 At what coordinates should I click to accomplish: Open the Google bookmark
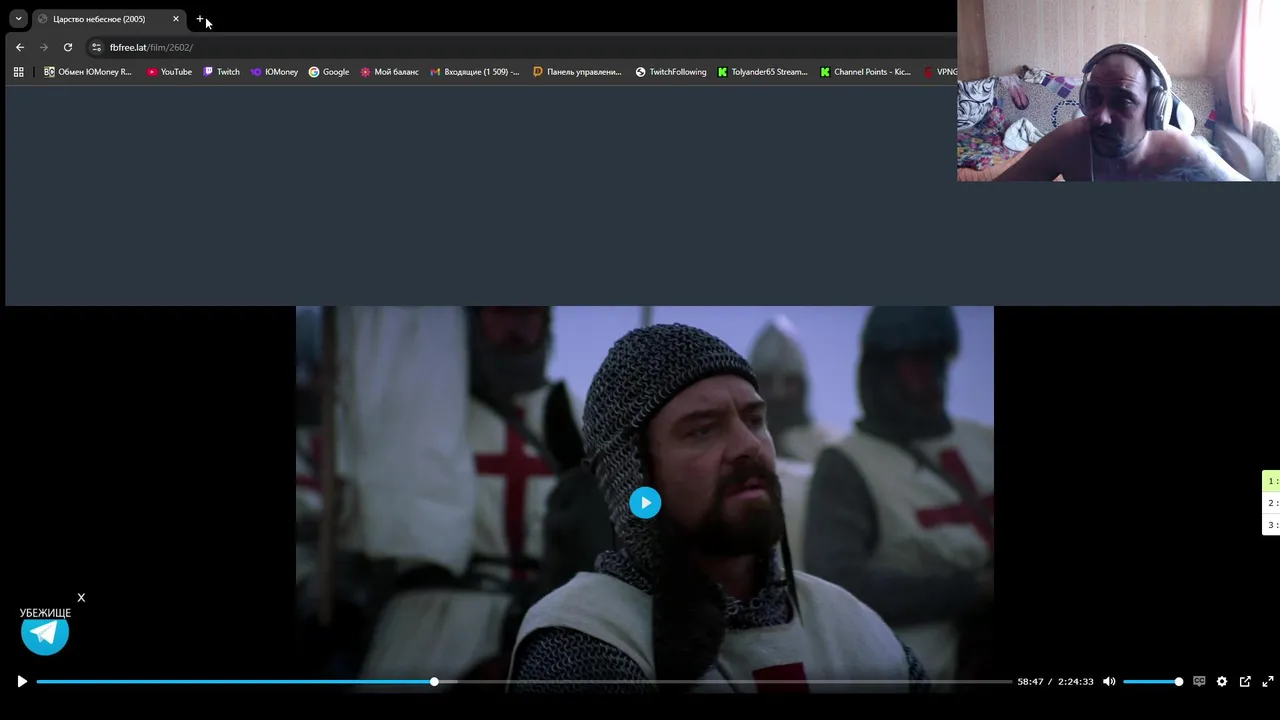pyautogui.click(x=329, y=72)
